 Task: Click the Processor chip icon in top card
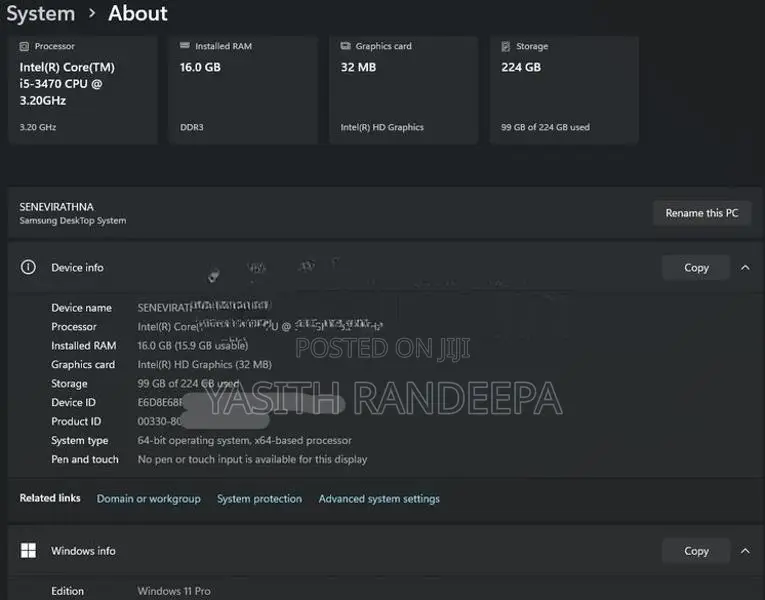coord(24,46)
